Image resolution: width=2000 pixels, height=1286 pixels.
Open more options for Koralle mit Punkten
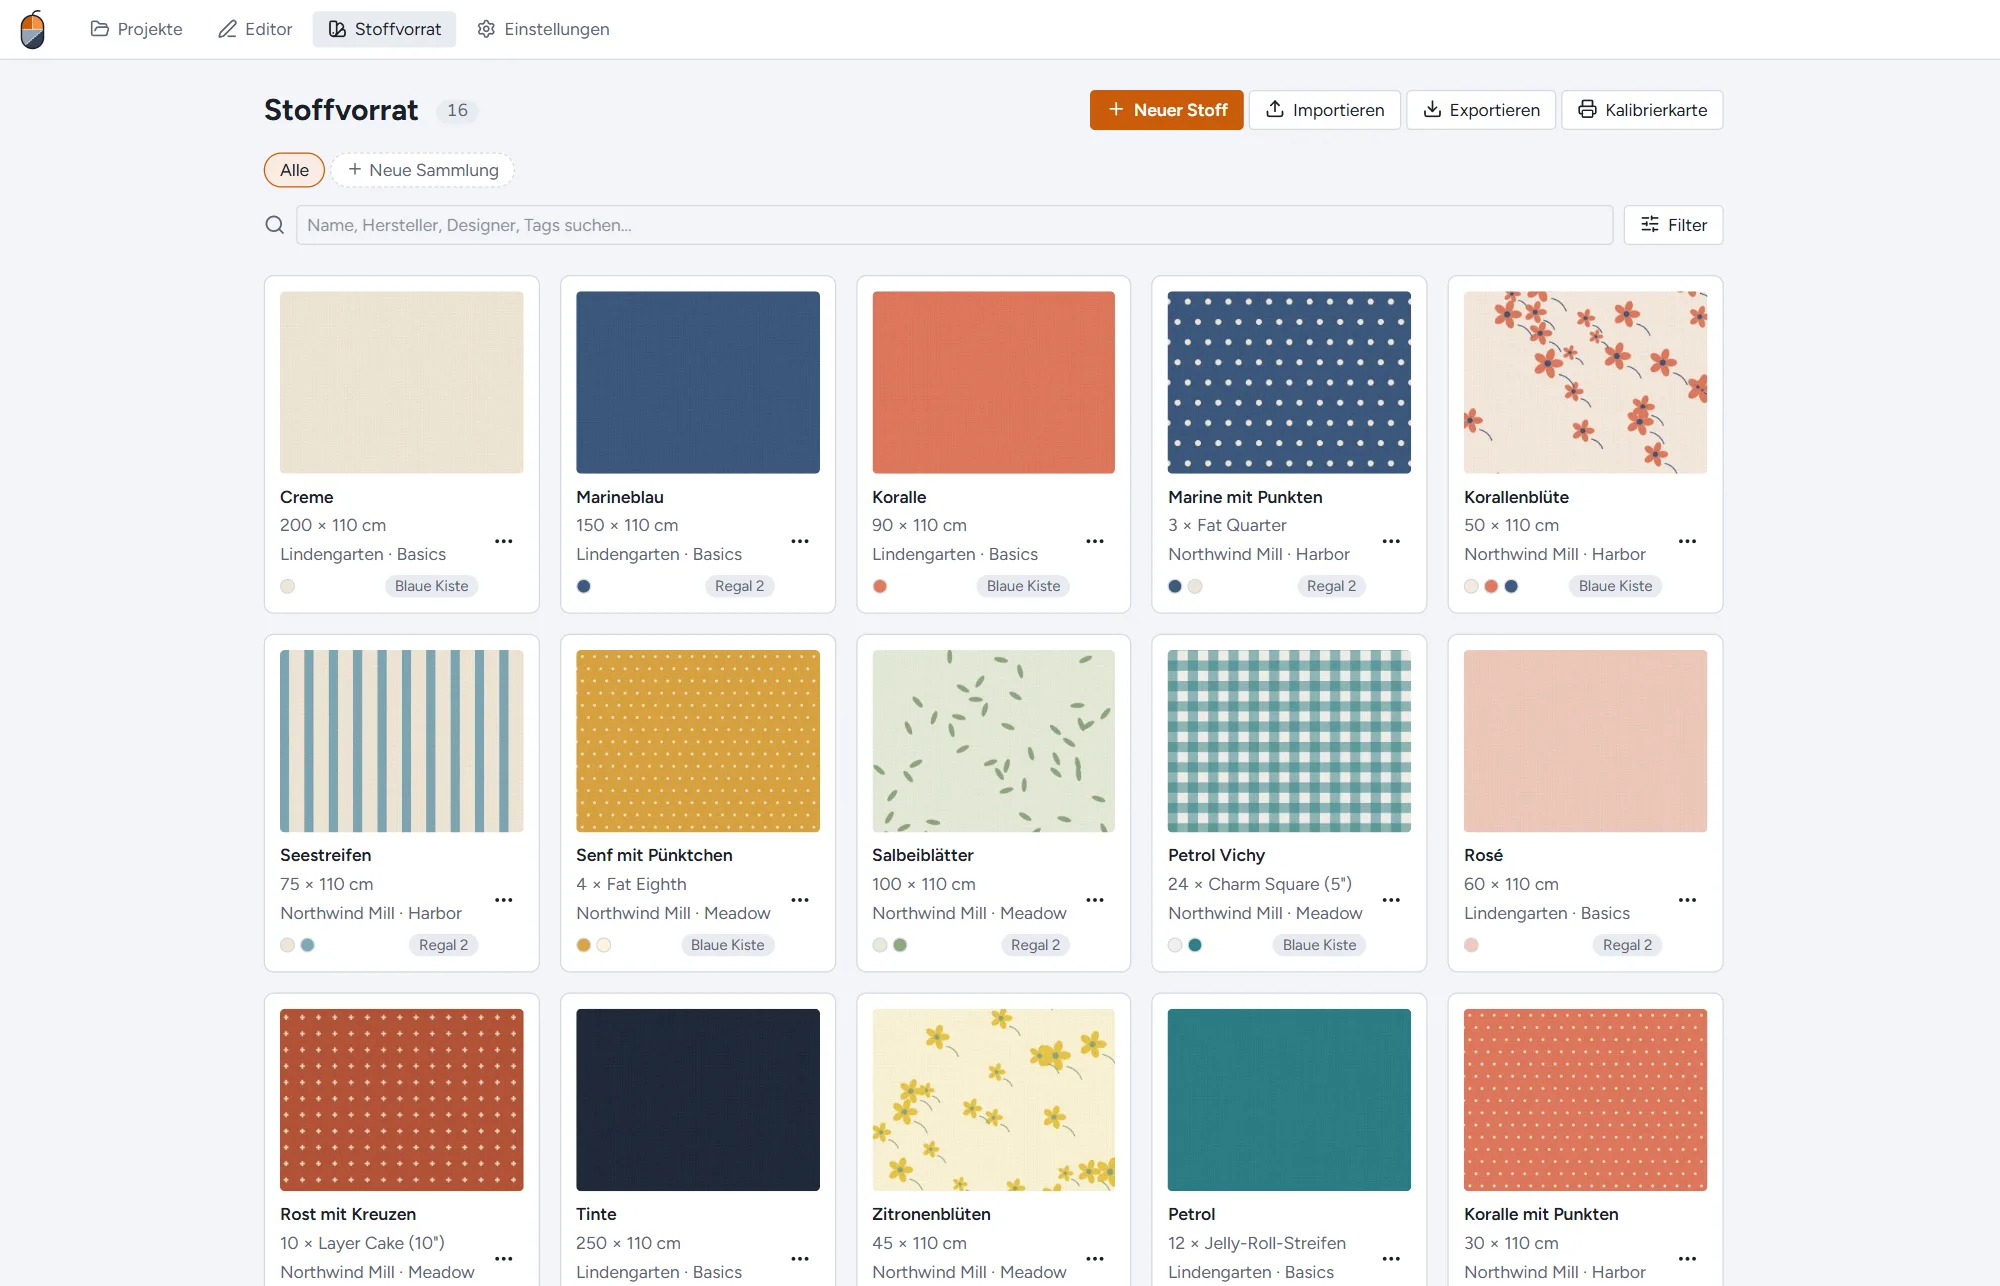[x=1687, y=1259]
